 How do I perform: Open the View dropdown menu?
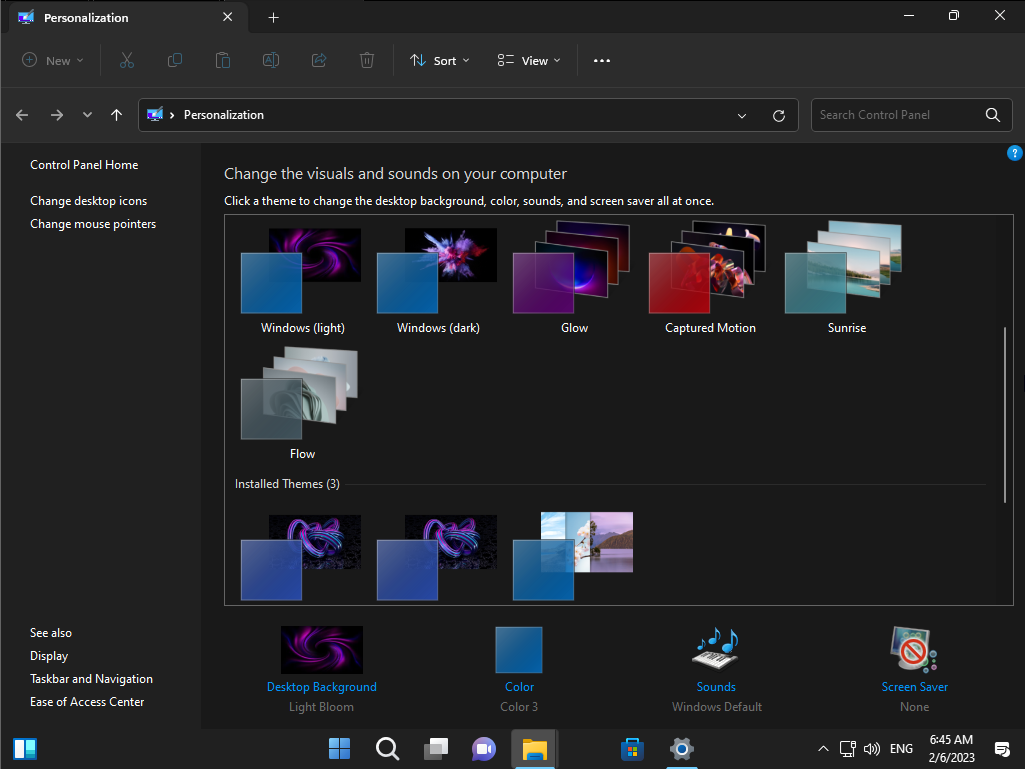click(529, 61)
